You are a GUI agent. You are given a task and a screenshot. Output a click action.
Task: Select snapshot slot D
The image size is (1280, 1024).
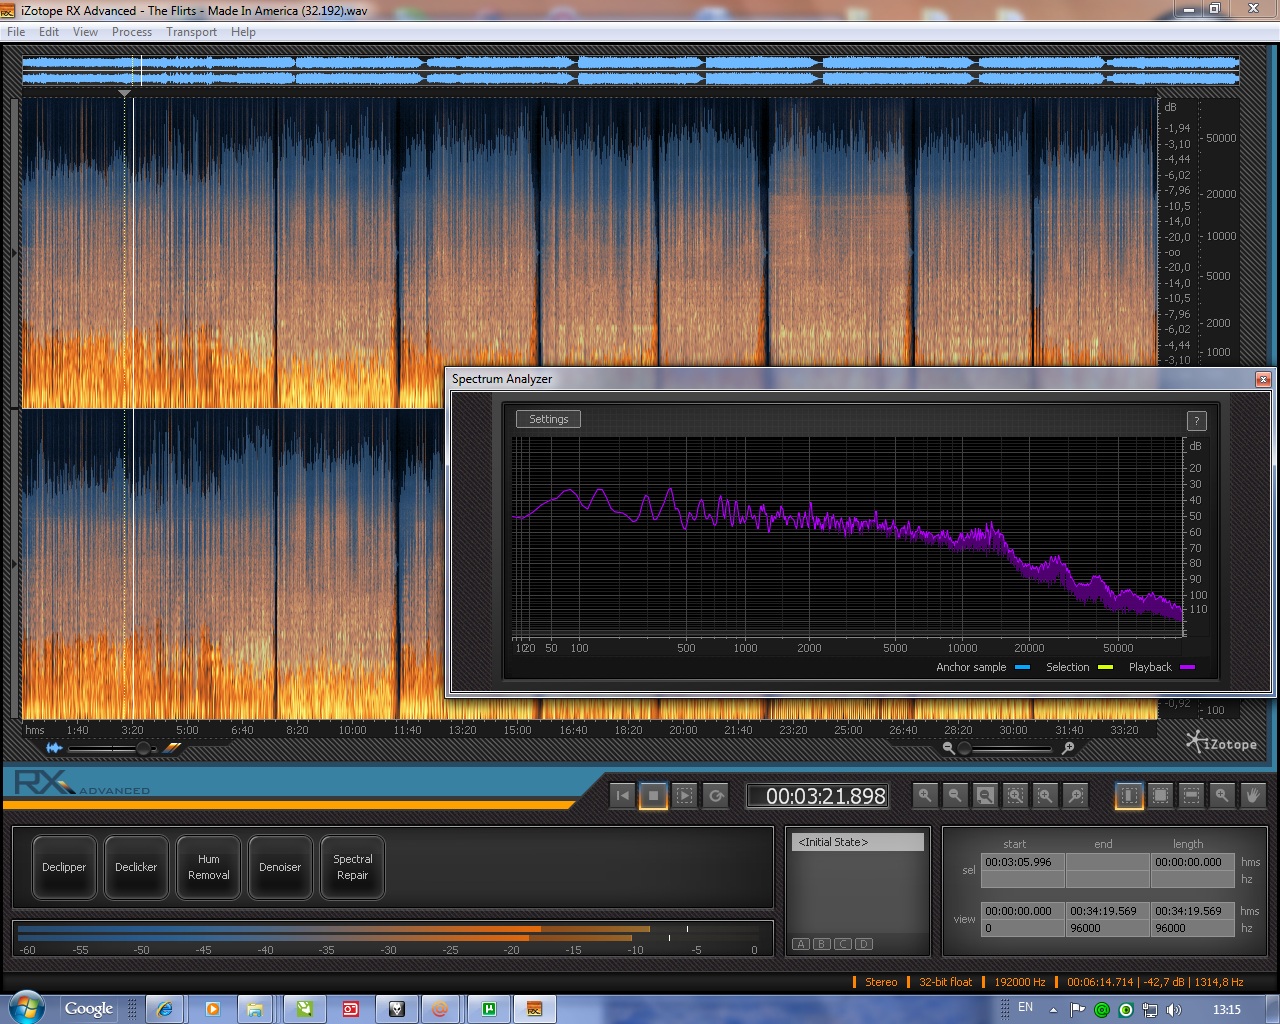pos(864,944)
